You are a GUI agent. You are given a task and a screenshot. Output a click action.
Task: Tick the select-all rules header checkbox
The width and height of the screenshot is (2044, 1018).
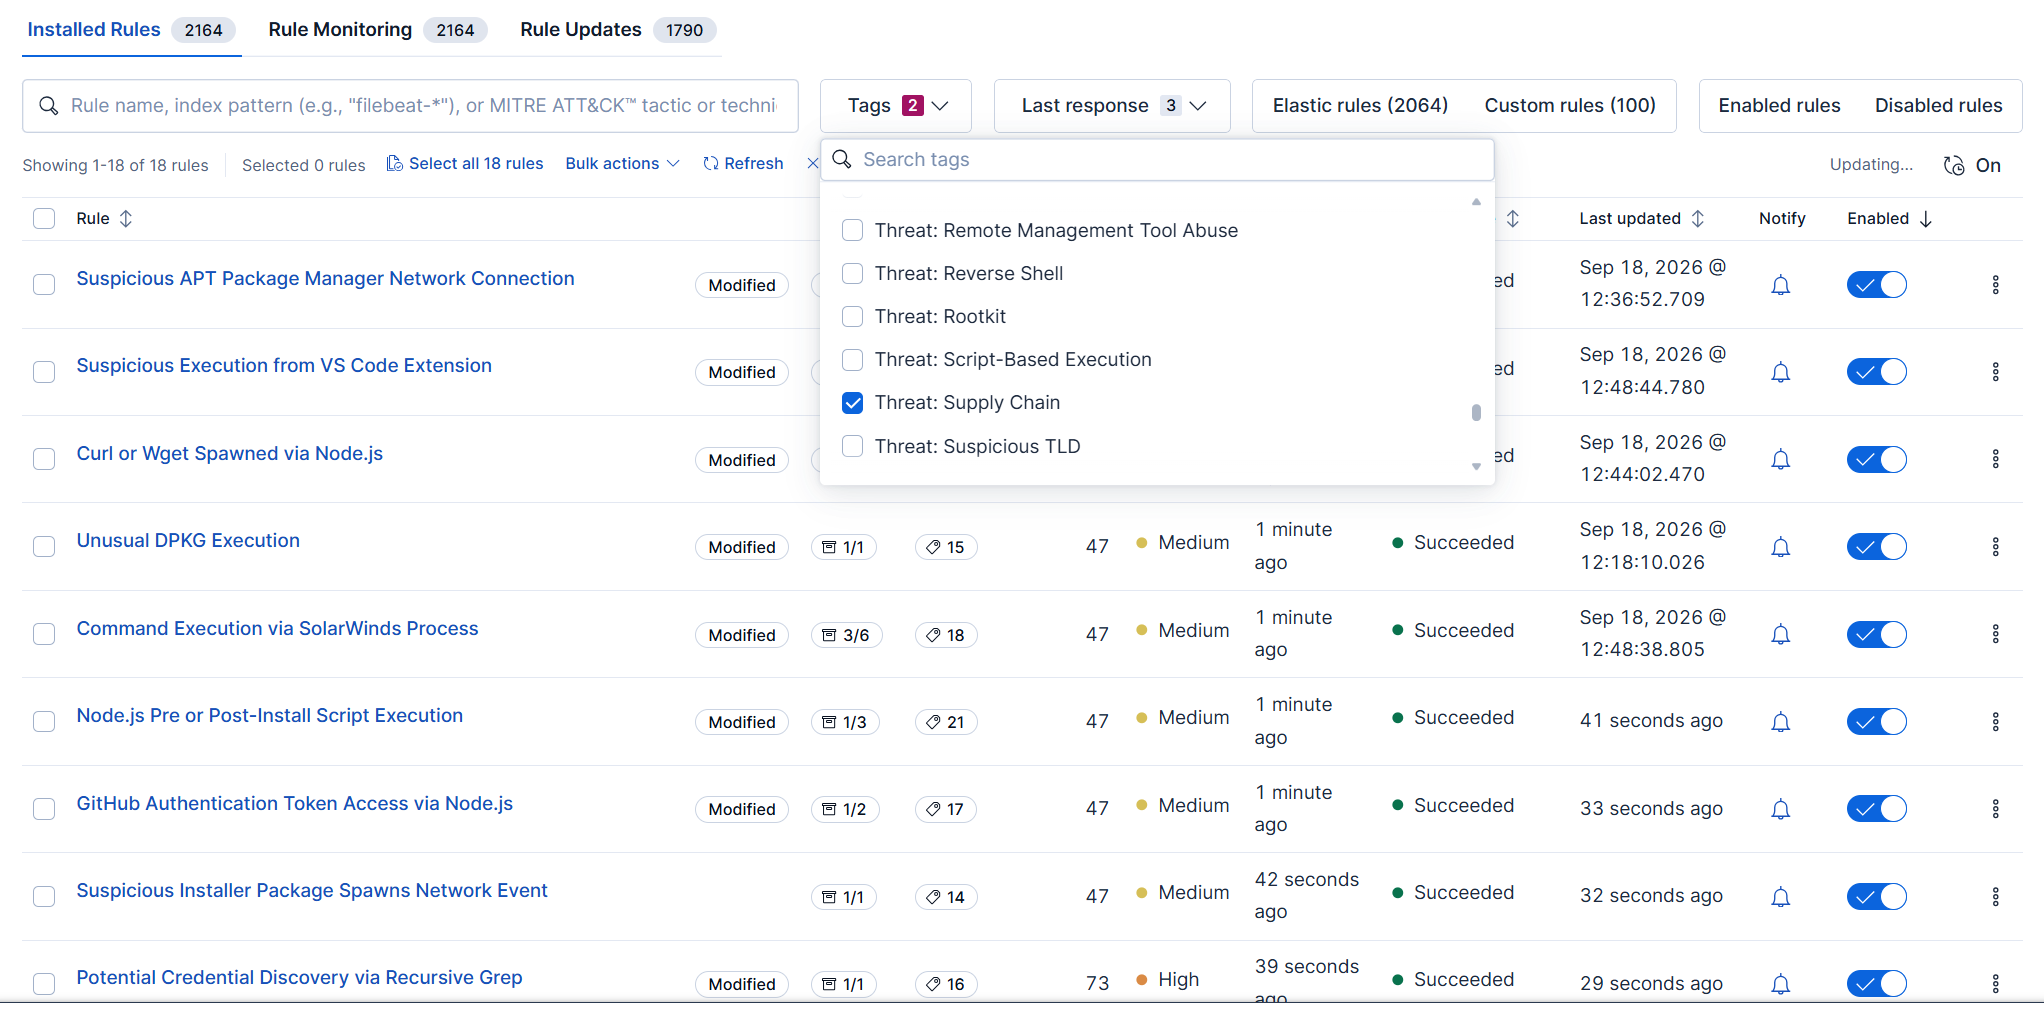pyautogui.click(x=44, y=219)
